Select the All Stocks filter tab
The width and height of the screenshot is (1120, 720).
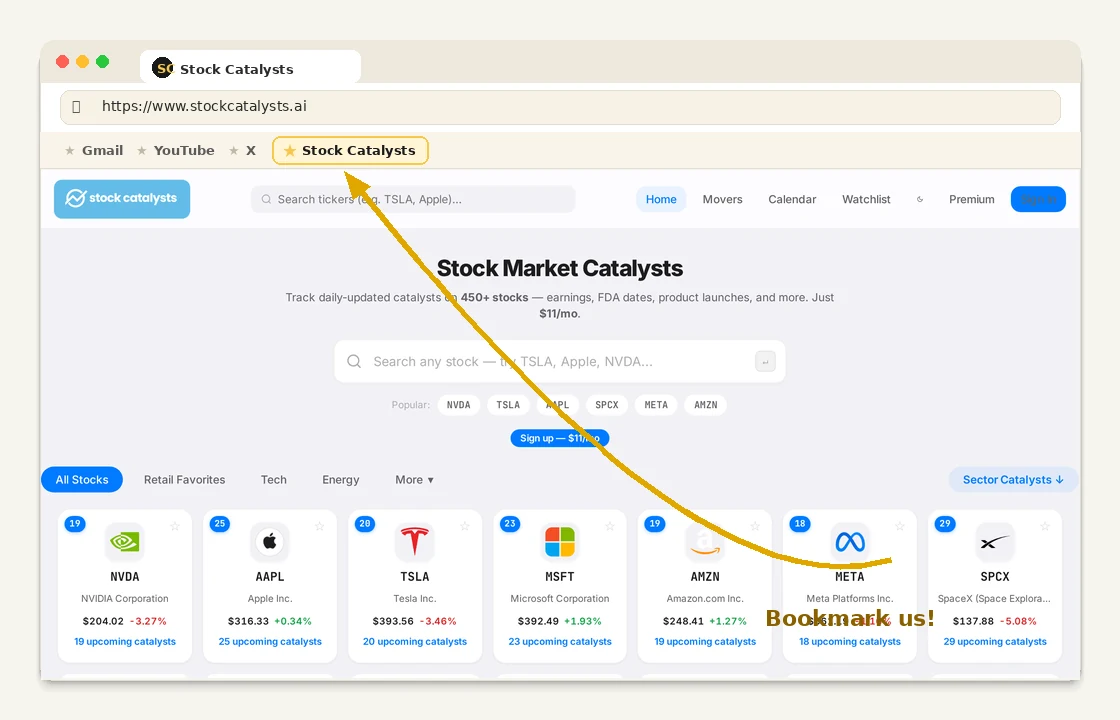tap(82, 480)
